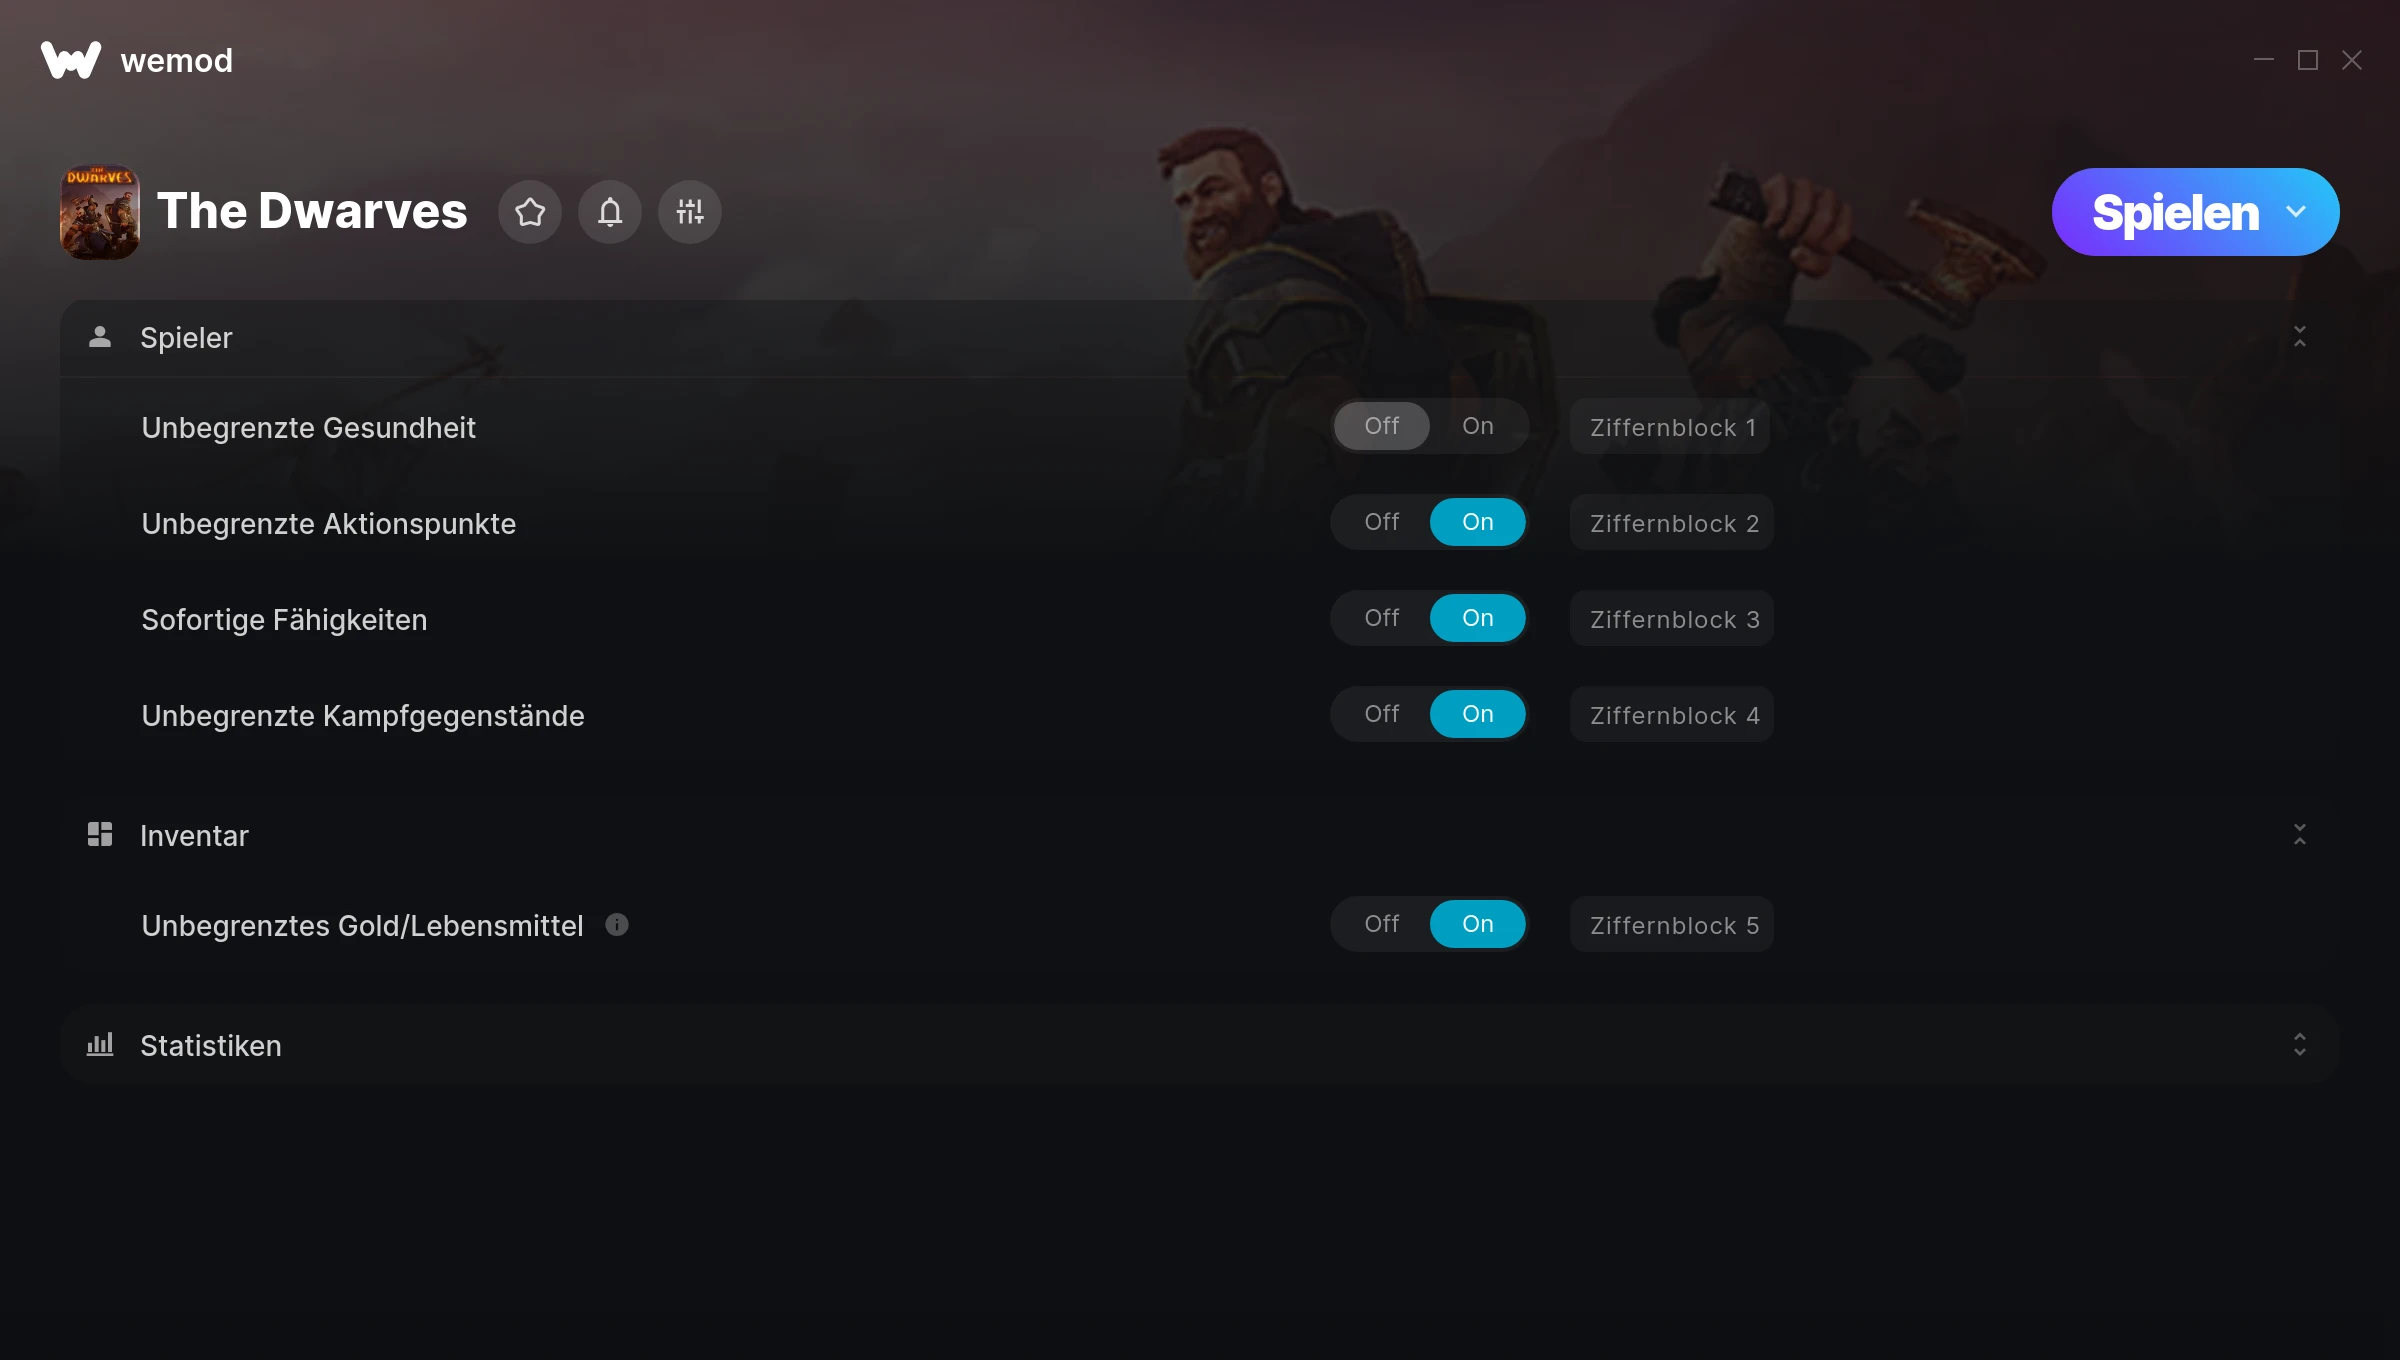The image size is (2400, 1360).
Task: Open the Spielen dropdown arrow
Action: coord(2296,212)
